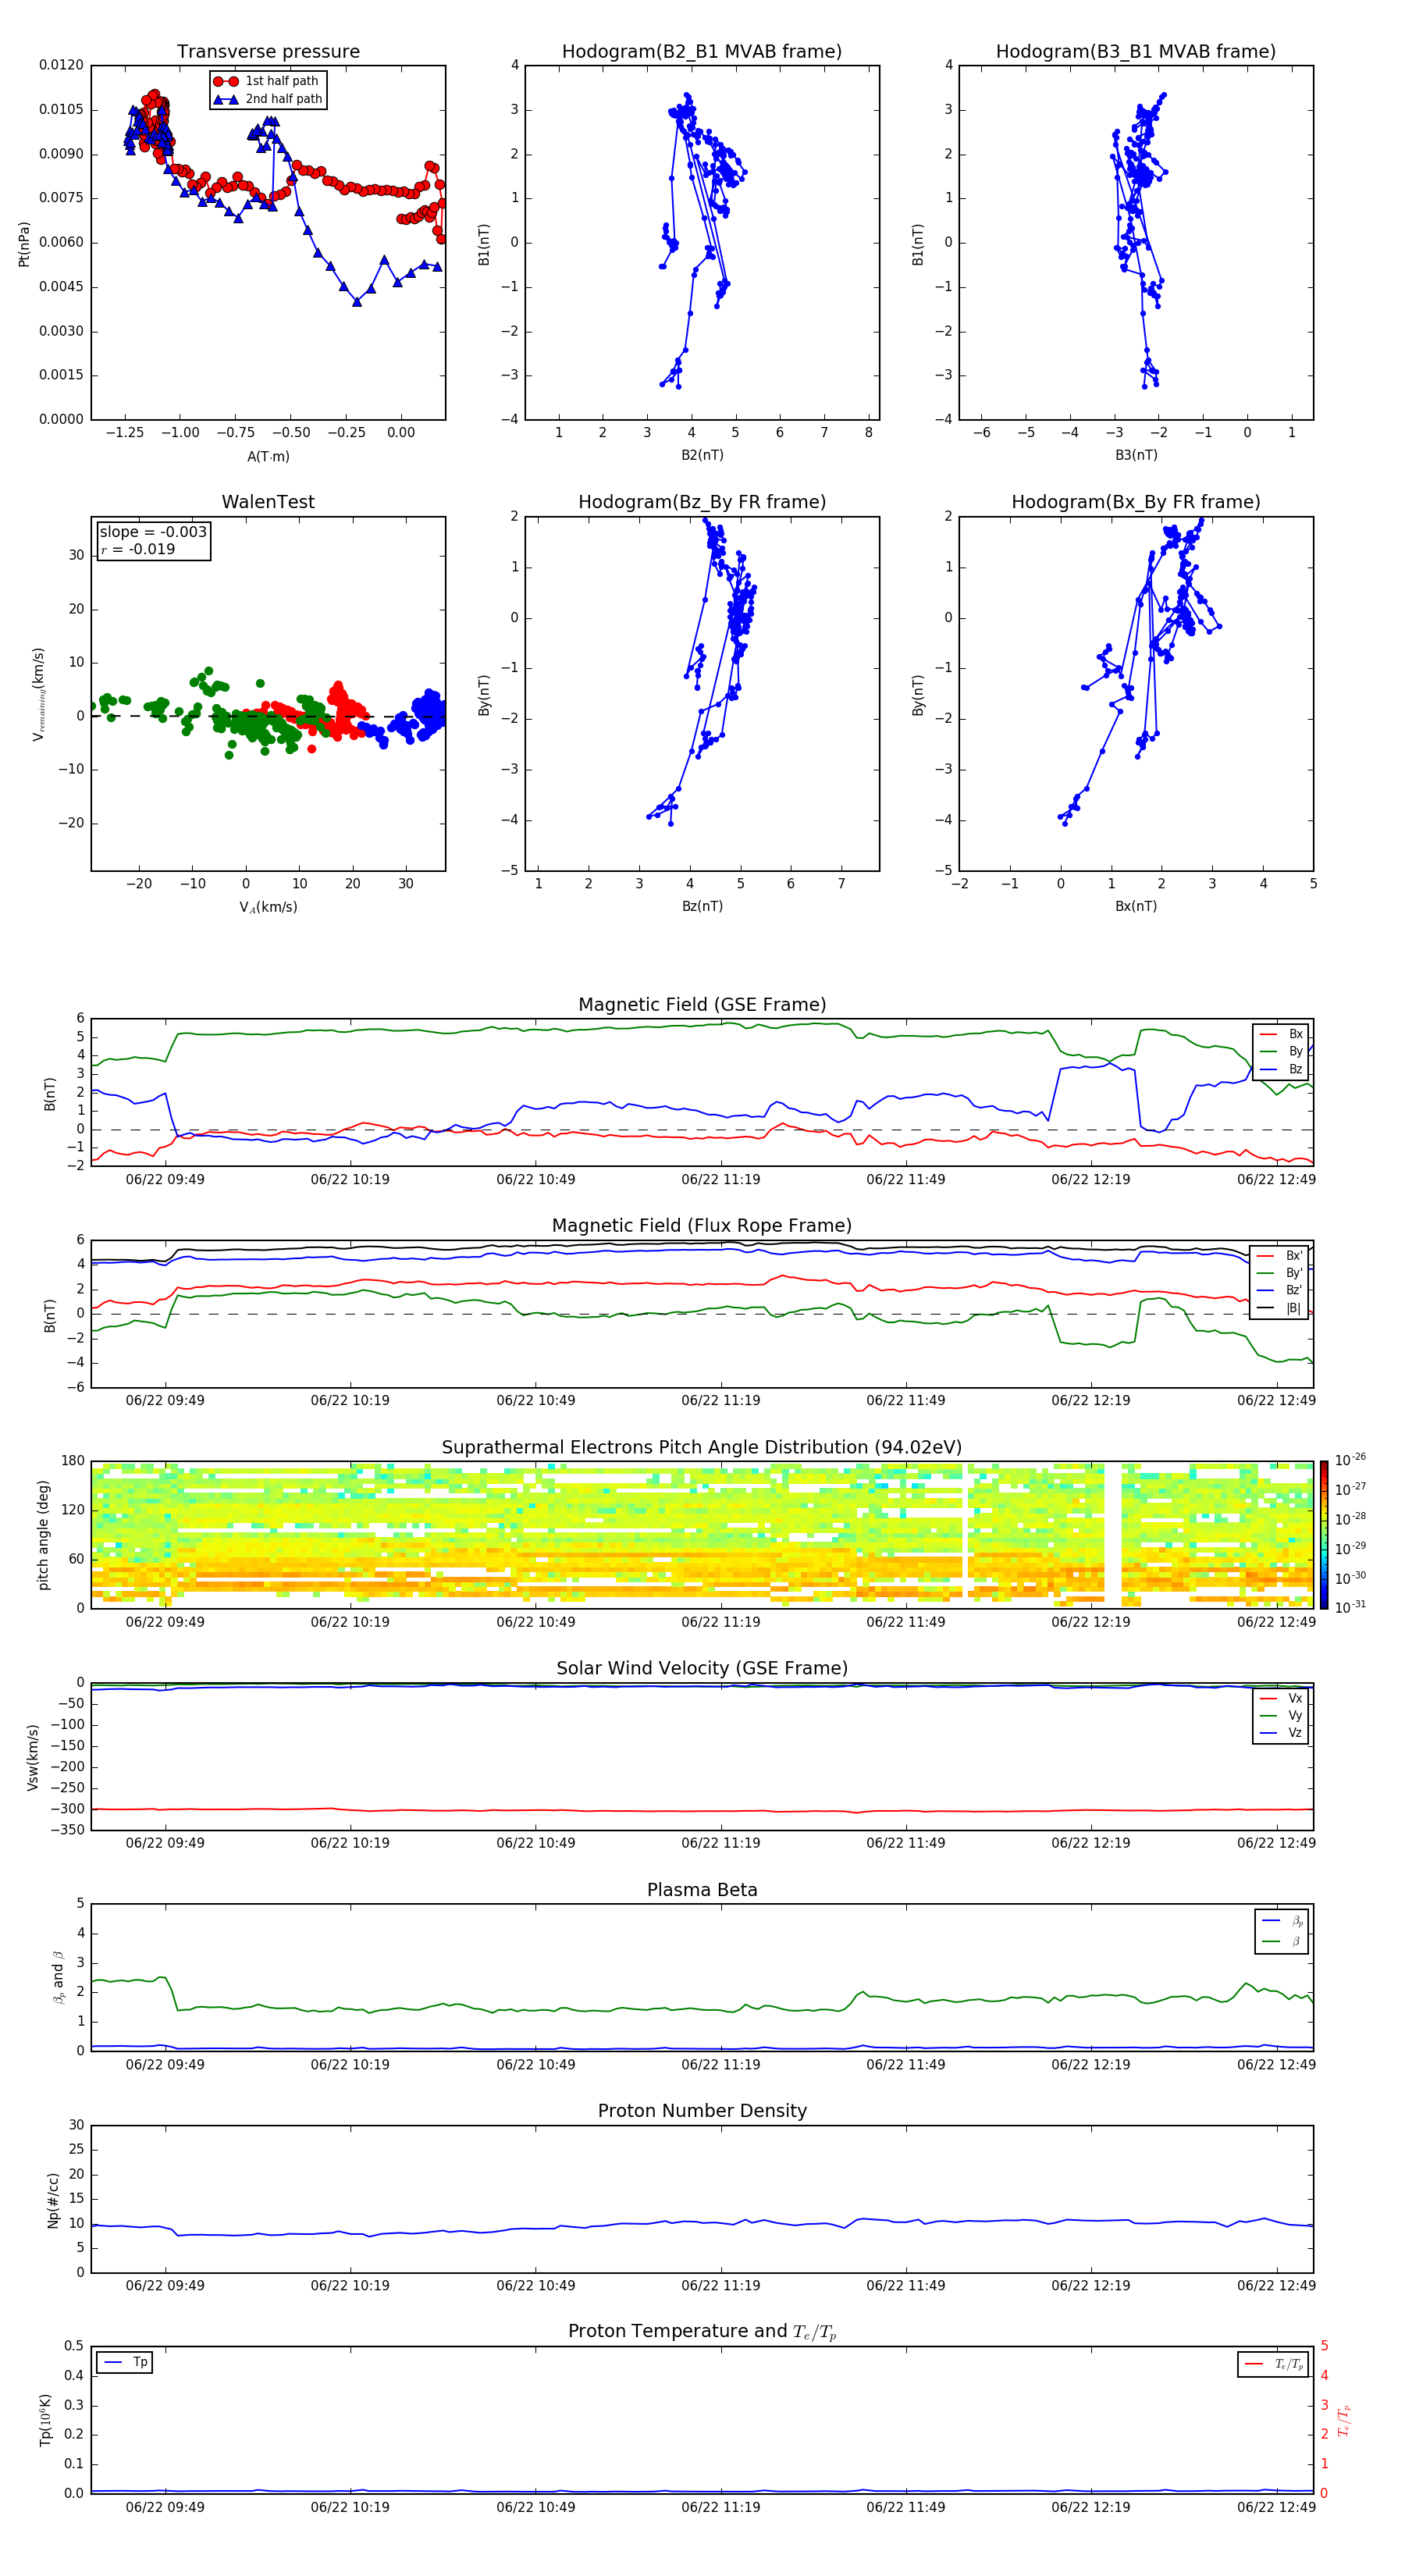Select Bx' in the Flux Rope legend

(1279, 1256)
